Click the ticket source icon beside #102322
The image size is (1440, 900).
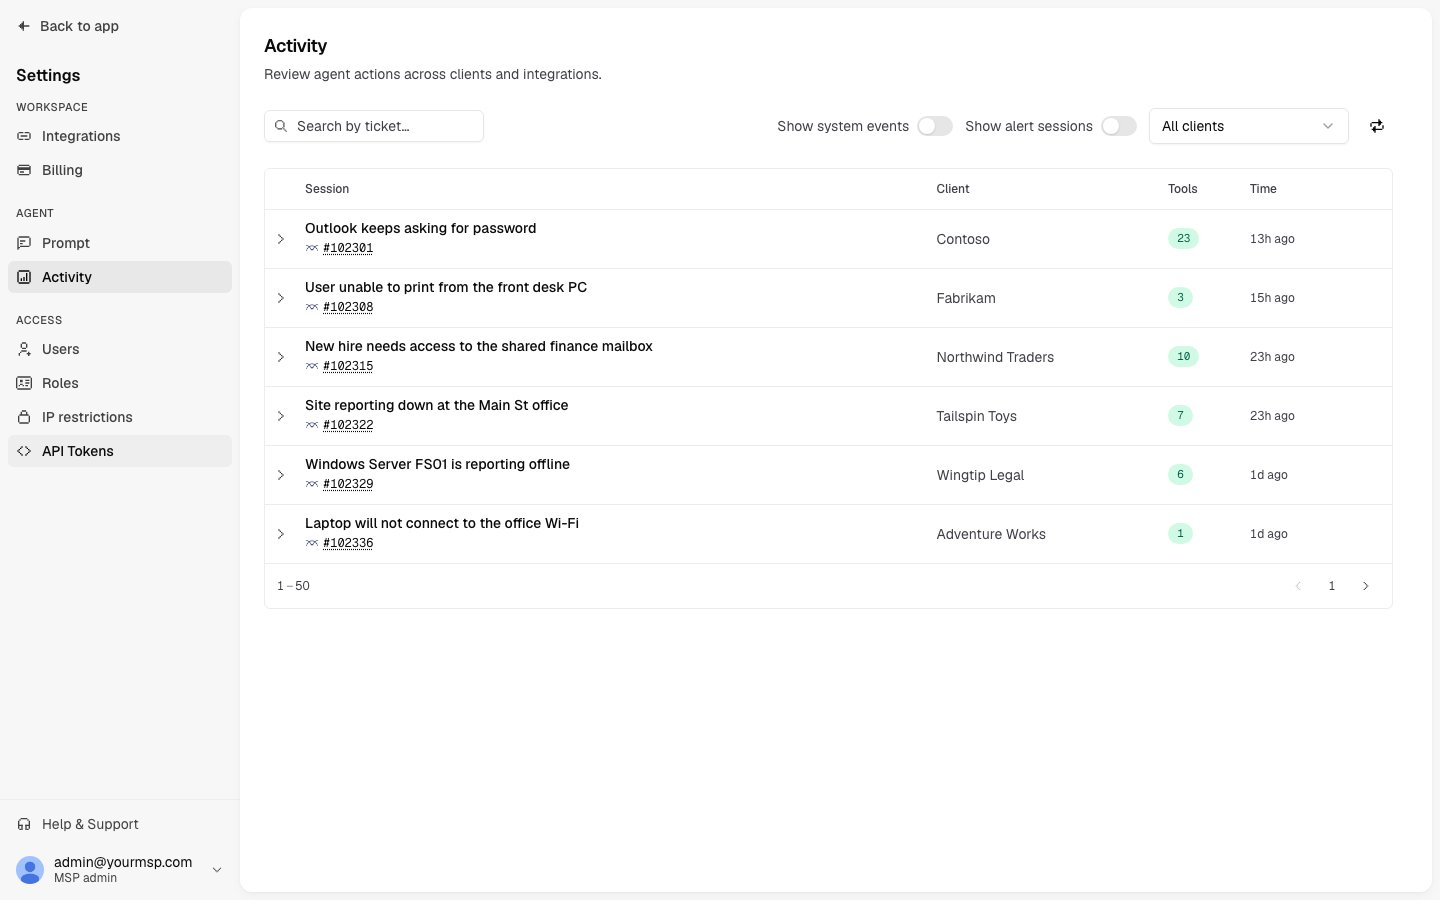(x=312, y=425)
